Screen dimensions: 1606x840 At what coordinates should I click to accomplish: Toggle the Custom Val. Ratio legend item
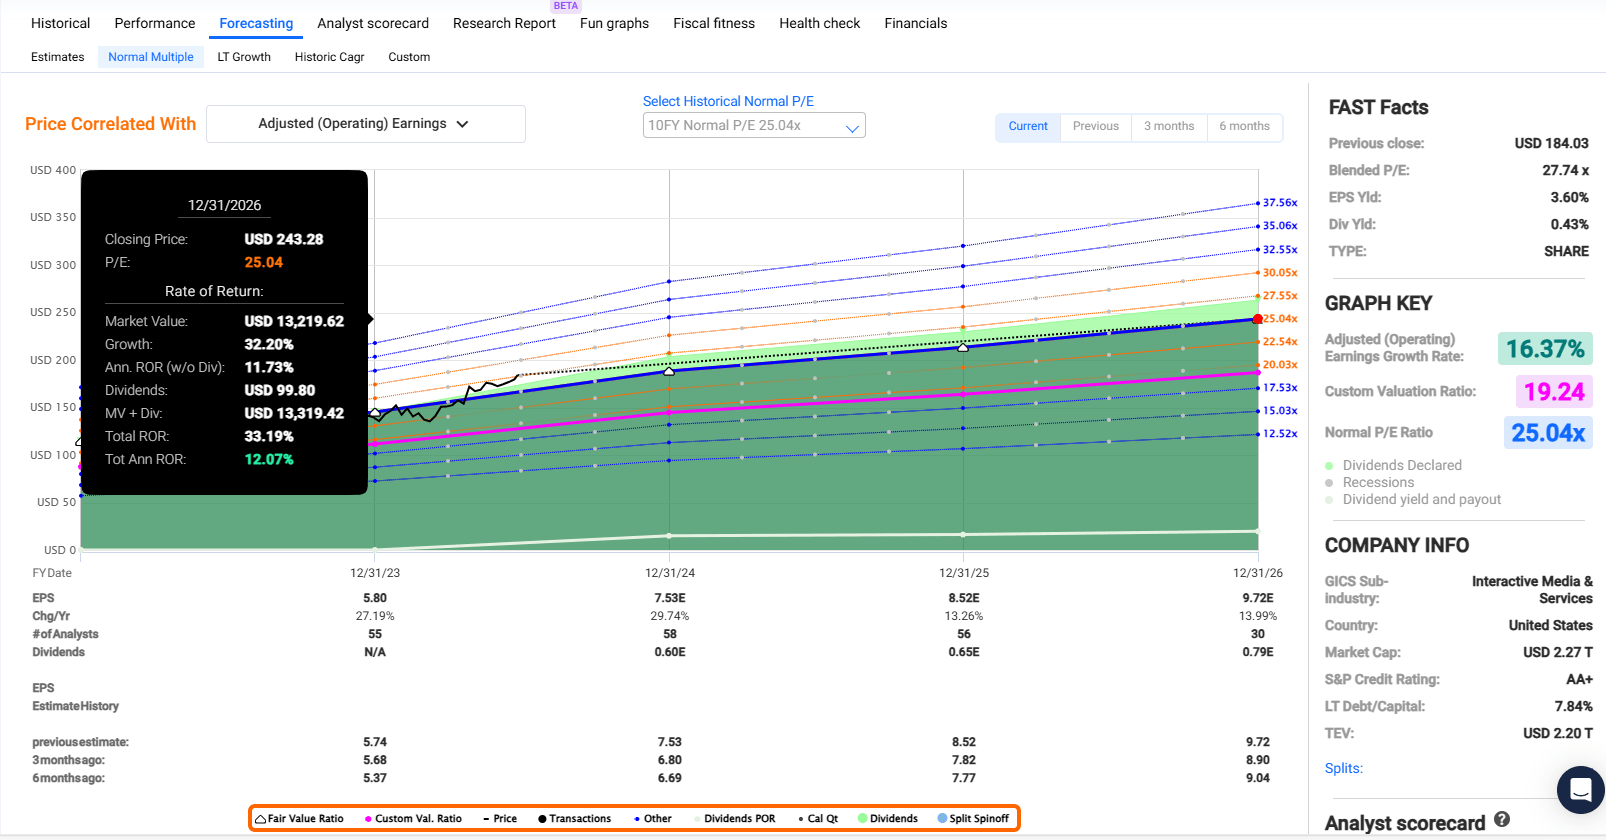coord(413,819)
